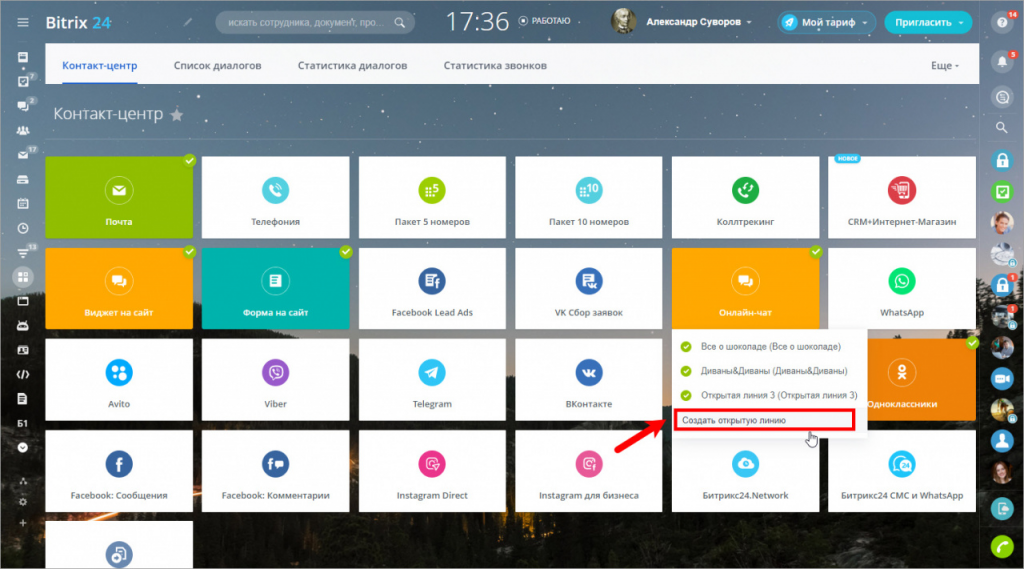The width and height of the screenshot is (1024, 569).
Task: Switch to Список диалогов tab
Action: 217,66
